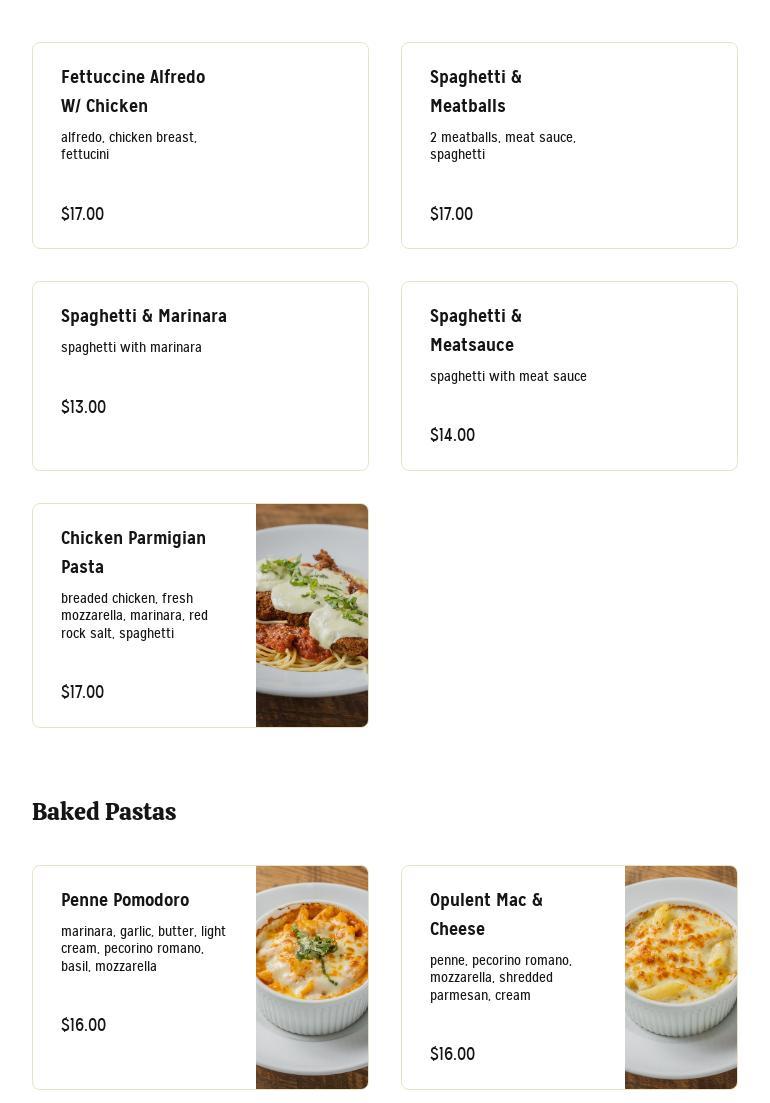Click the $13.00 Spaghetti & Marinara price

coord(83,407)
